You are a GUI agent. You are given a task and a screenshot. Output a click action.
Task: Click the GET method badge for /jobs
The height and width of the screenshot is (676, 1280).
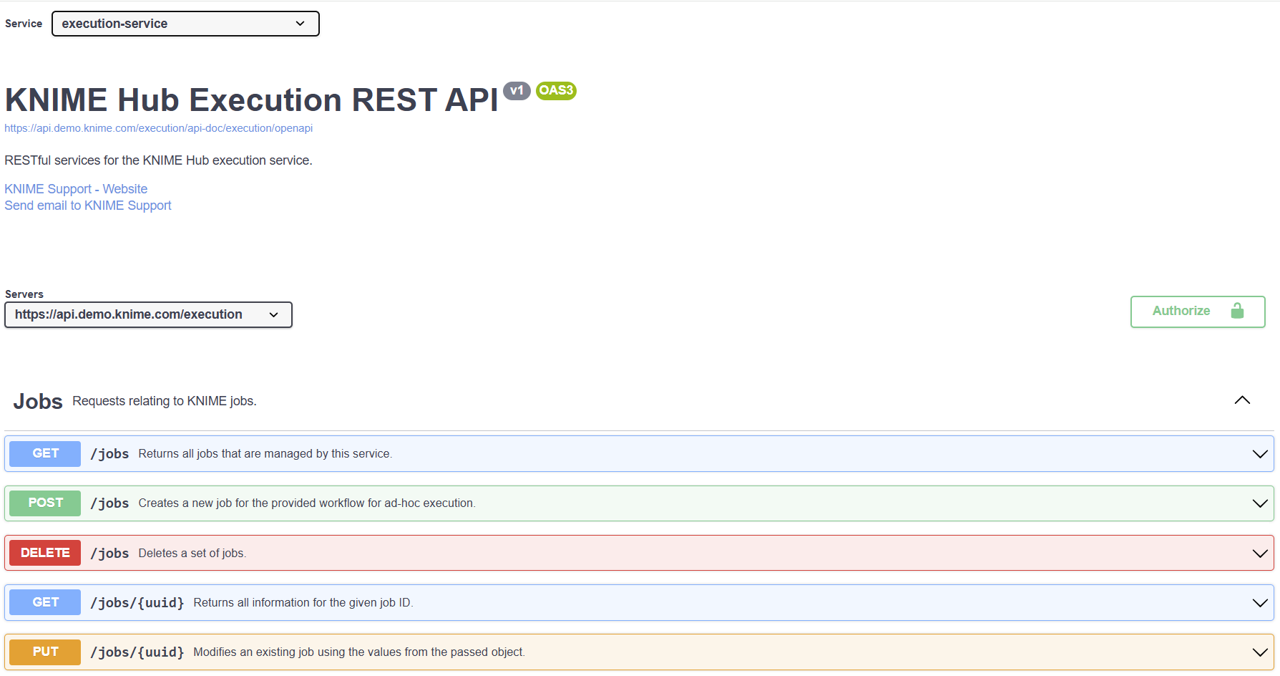tap(45, 453)
